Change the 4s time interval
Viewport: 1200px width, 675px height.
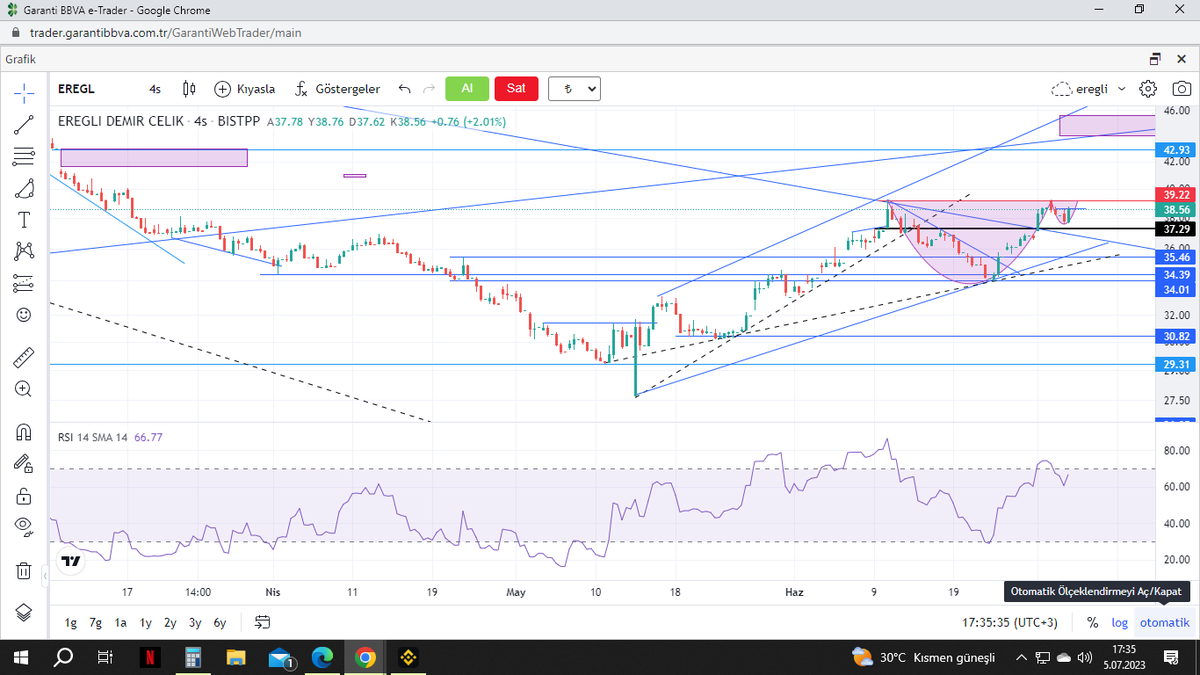pos(155,89)
